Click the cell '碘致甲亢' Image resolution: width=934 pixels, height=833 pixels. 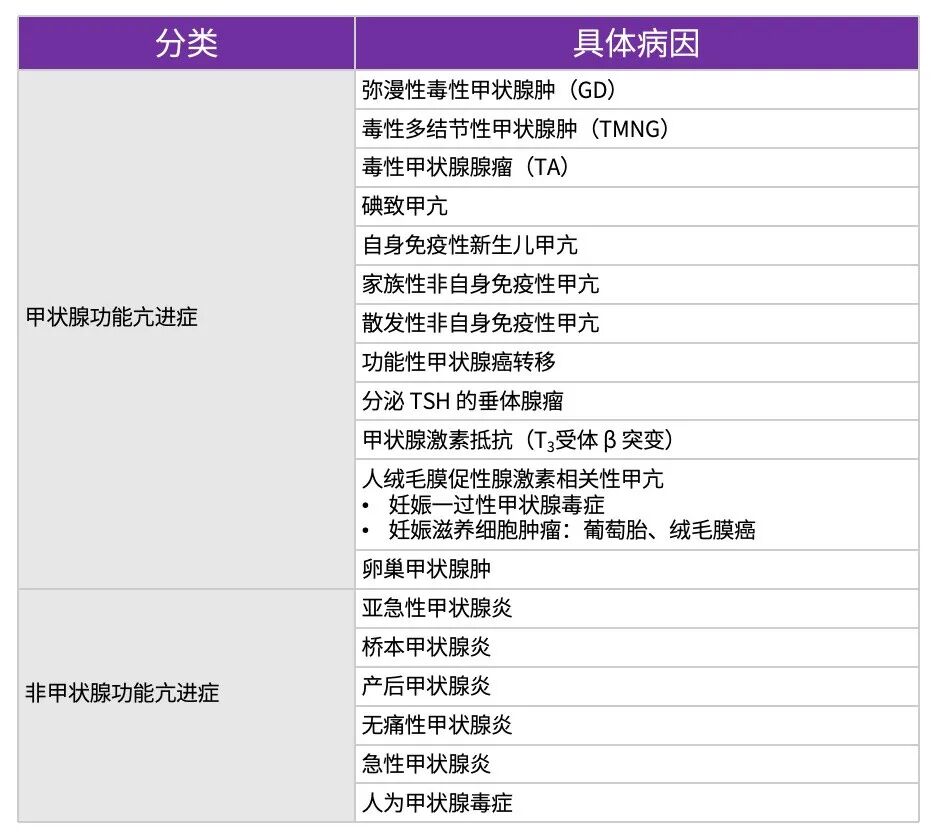(637, 207)
